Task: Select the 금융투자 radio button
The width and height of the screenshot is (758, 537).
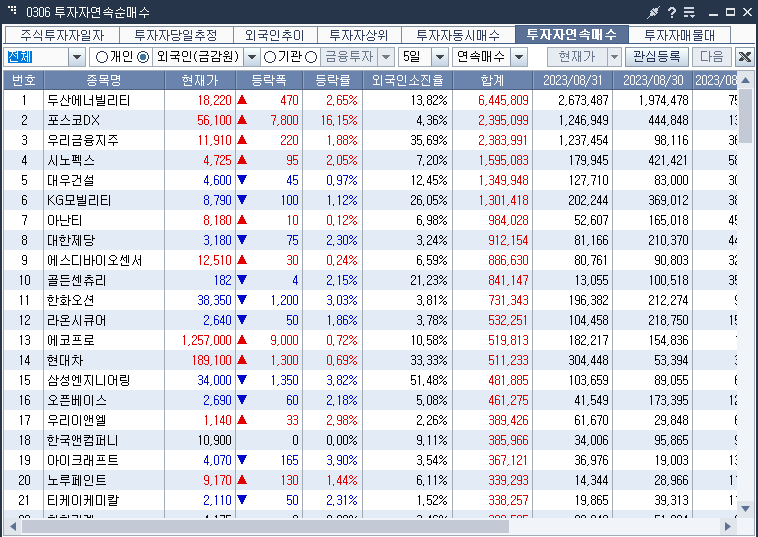Action: (312, 57)
